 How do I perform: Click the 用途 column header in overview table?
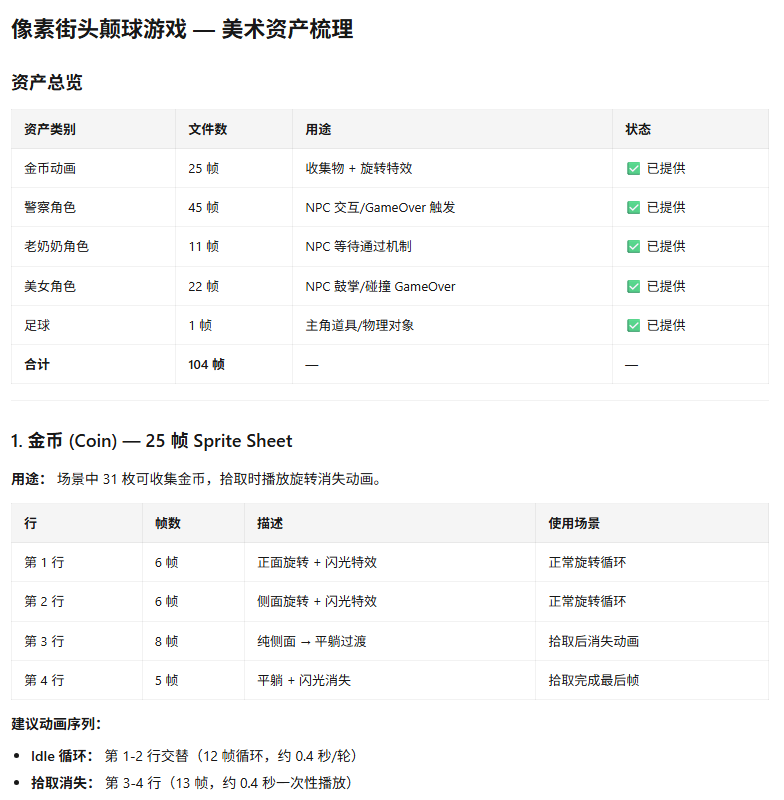coord(452,129)
